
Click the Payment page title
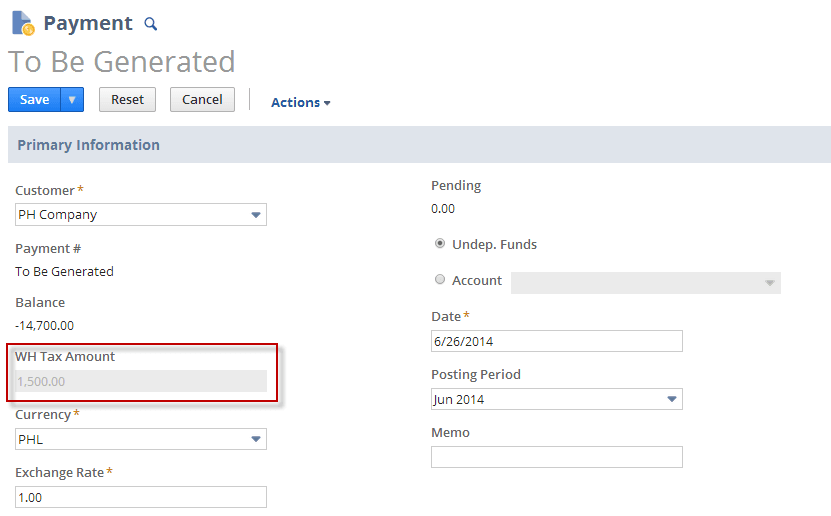tap(88, 23)
